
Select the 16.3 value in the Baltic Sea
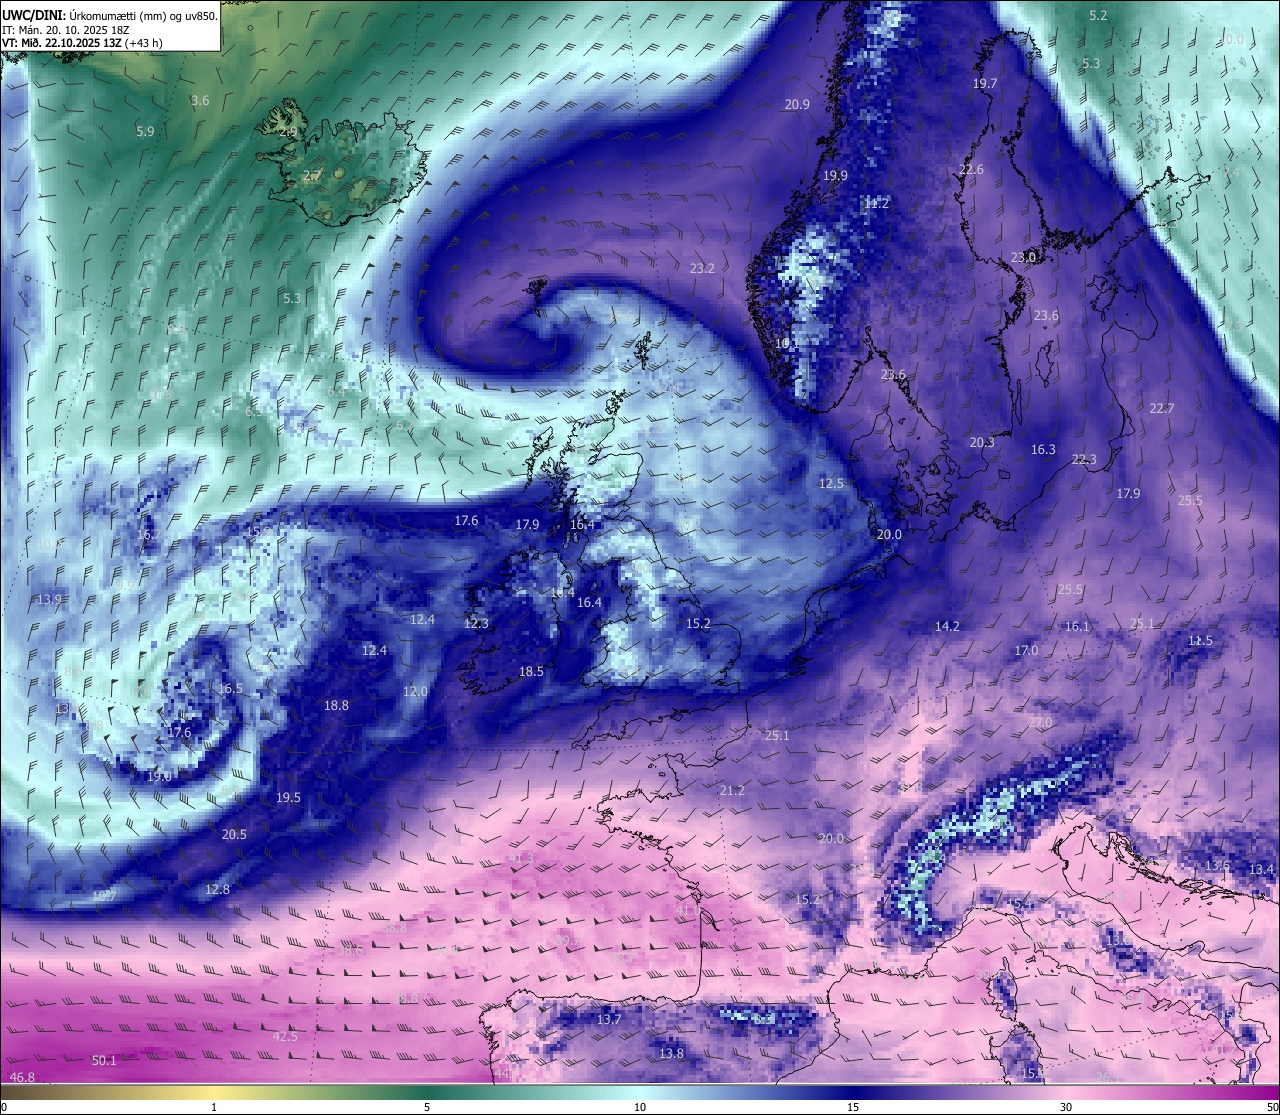[x=1043, y=449]
